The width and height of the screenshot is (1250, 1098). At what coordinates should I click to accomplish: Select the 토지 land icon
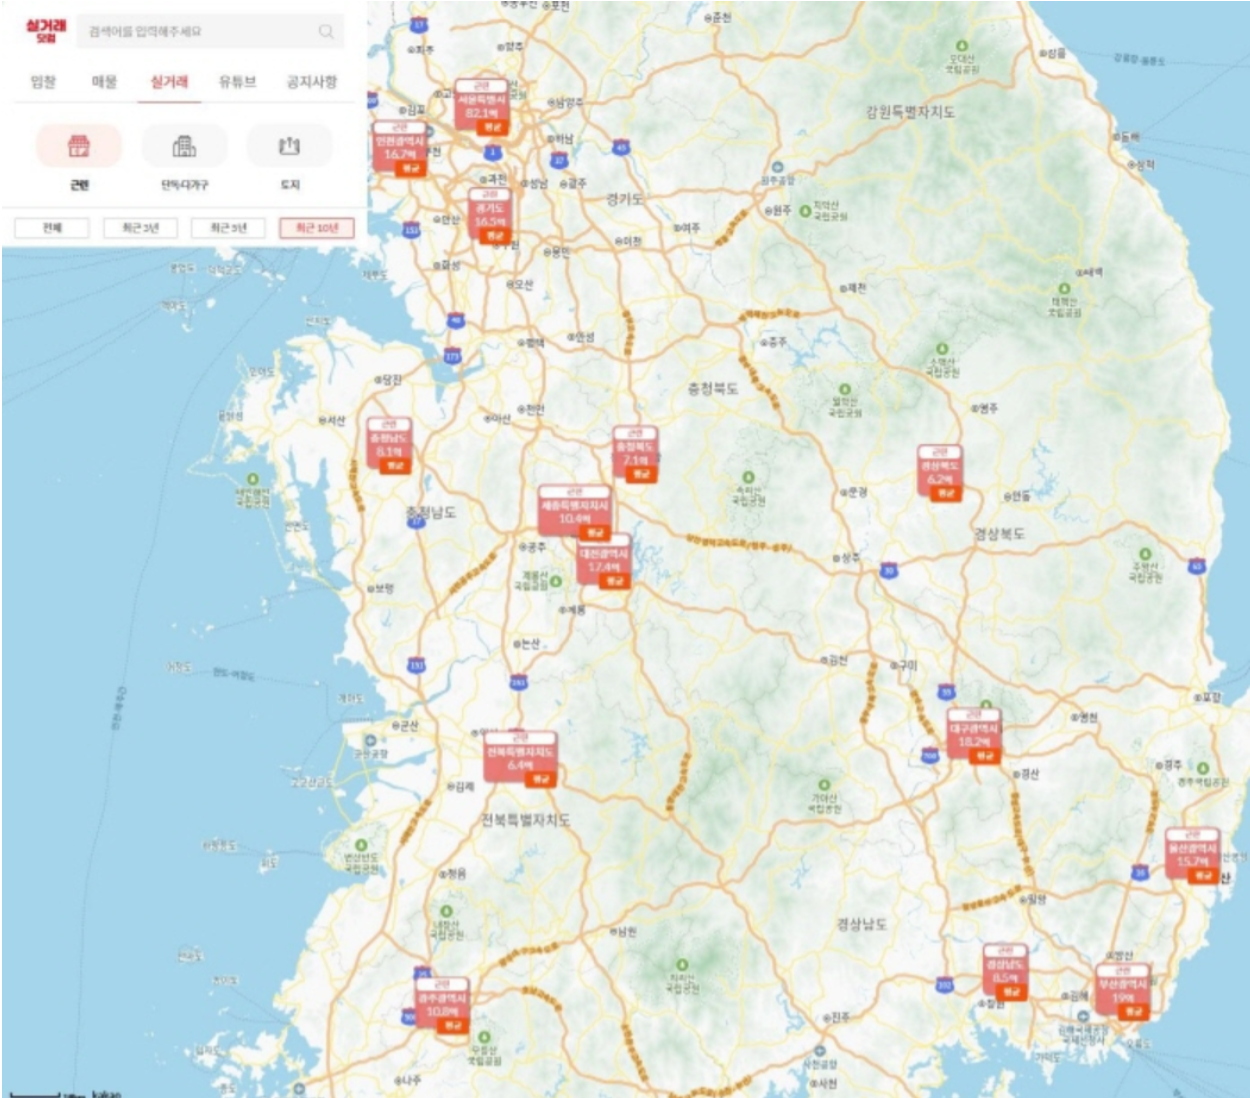tap(289, 147)
